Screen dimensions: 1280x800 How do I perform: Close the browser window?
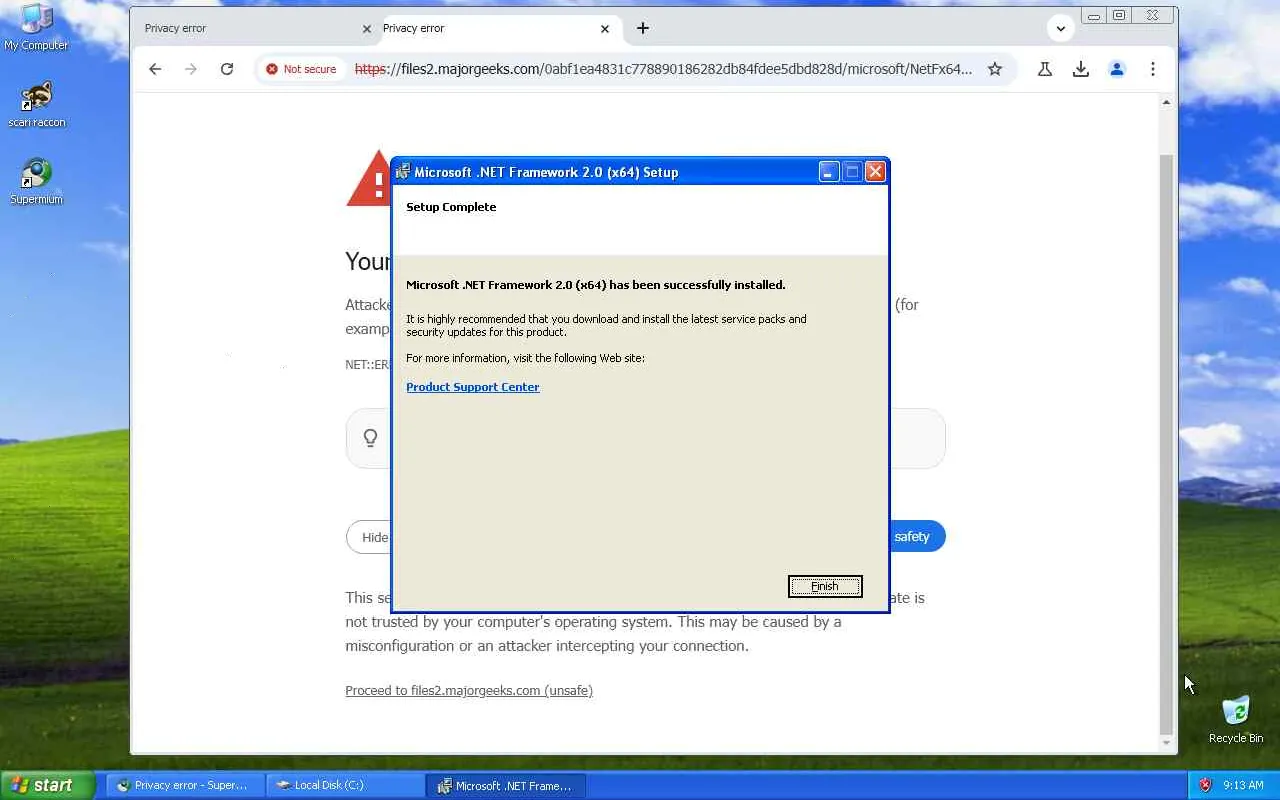1152,16
